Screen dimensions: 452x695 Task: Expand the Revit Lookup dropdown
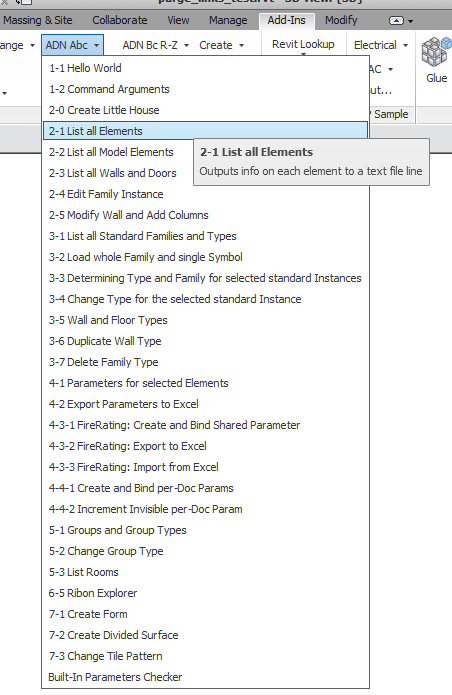pos(304,45)
